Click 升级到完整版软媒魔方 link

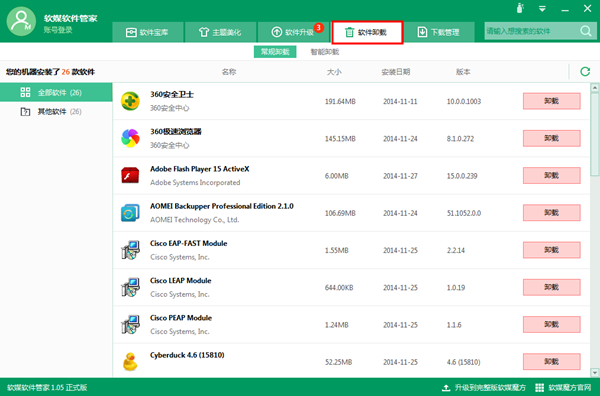(x=490, y=387)
